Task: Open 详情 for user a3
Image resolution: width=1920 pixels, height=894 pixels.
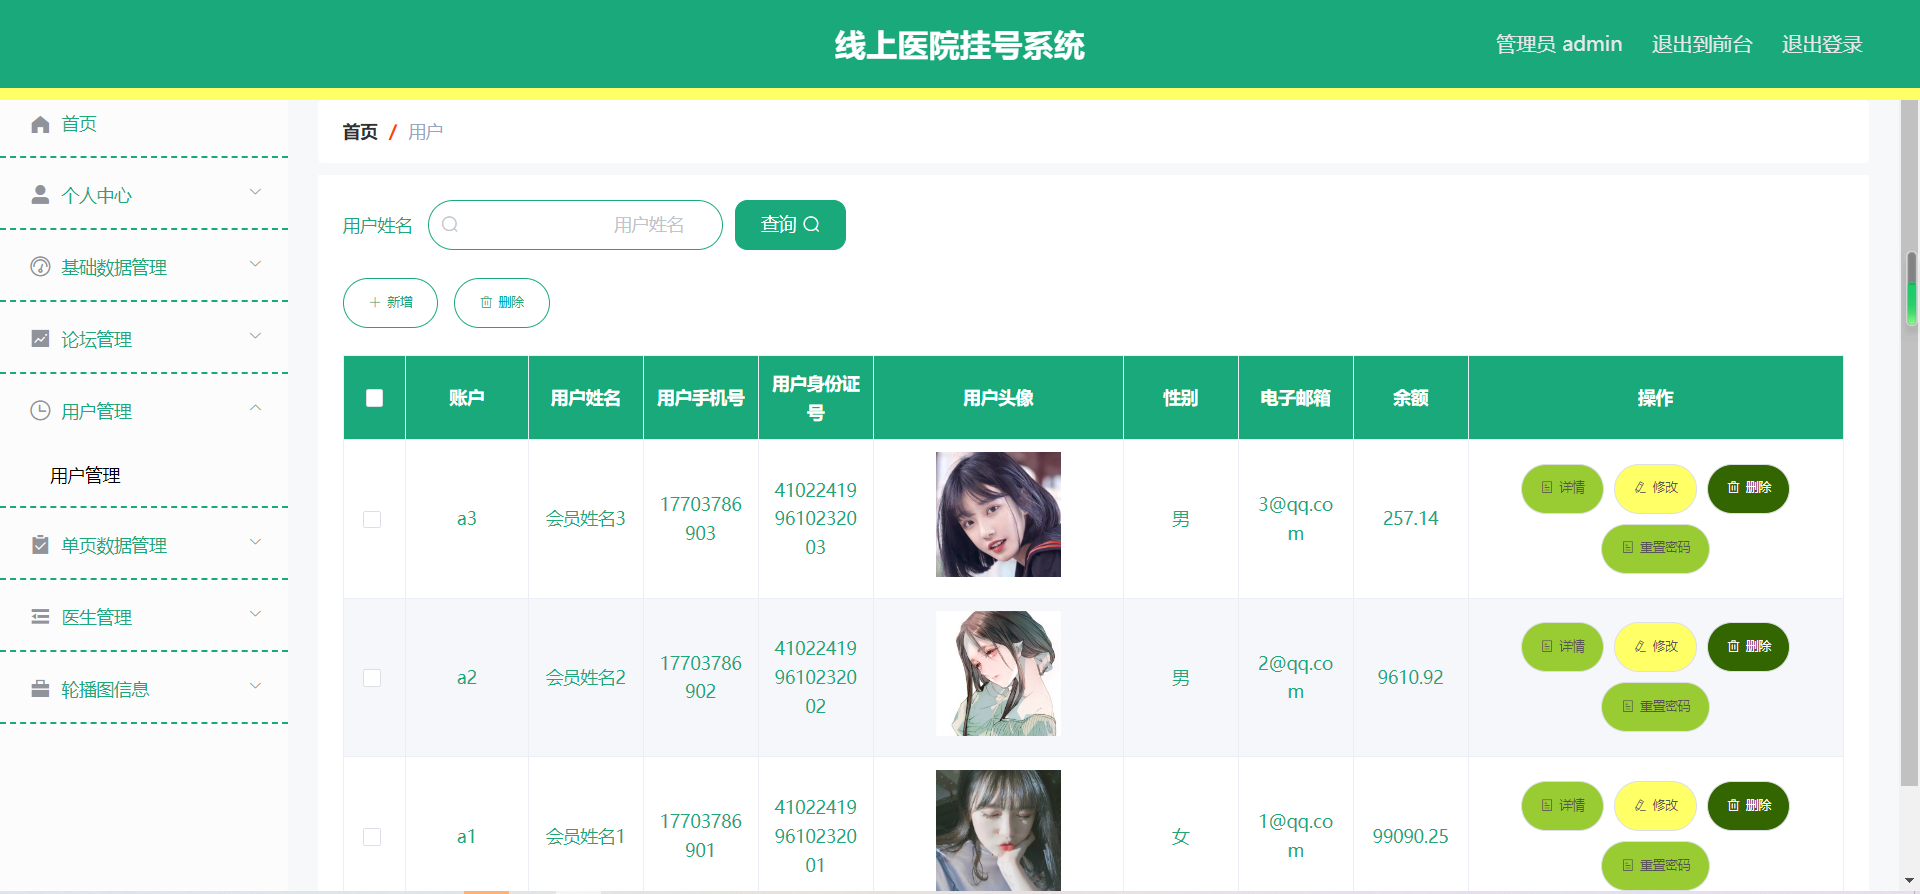Action: pyautogui.click(x=1562, y=488)
